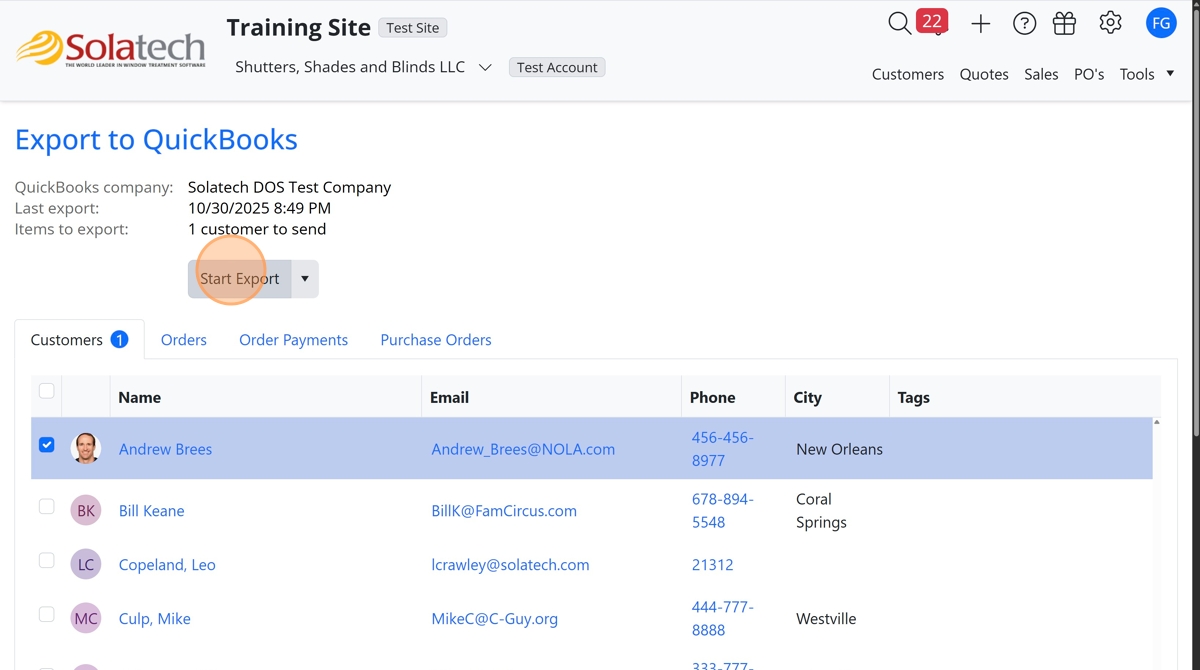Image resolution: width=1200 pixels, height=670 pixels.
Task: Click the Test Site badge
Action: pyautogui.click(x=413, y=28)
